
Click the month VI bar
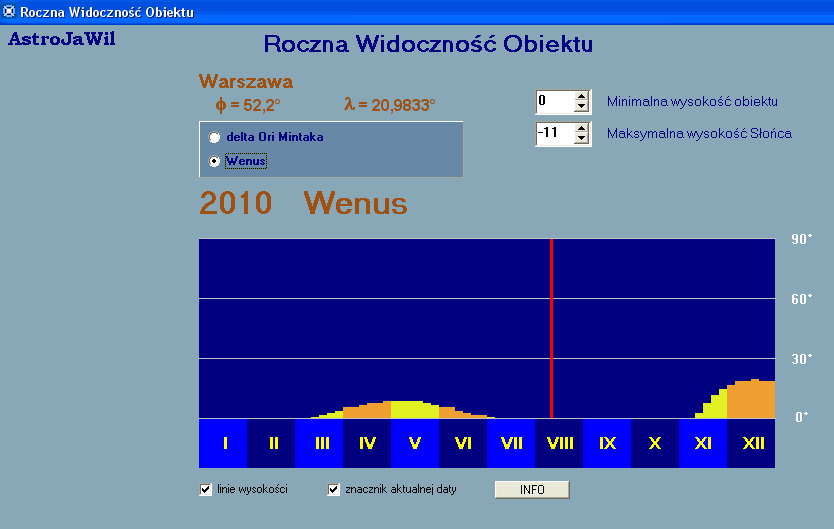[463, 443]
